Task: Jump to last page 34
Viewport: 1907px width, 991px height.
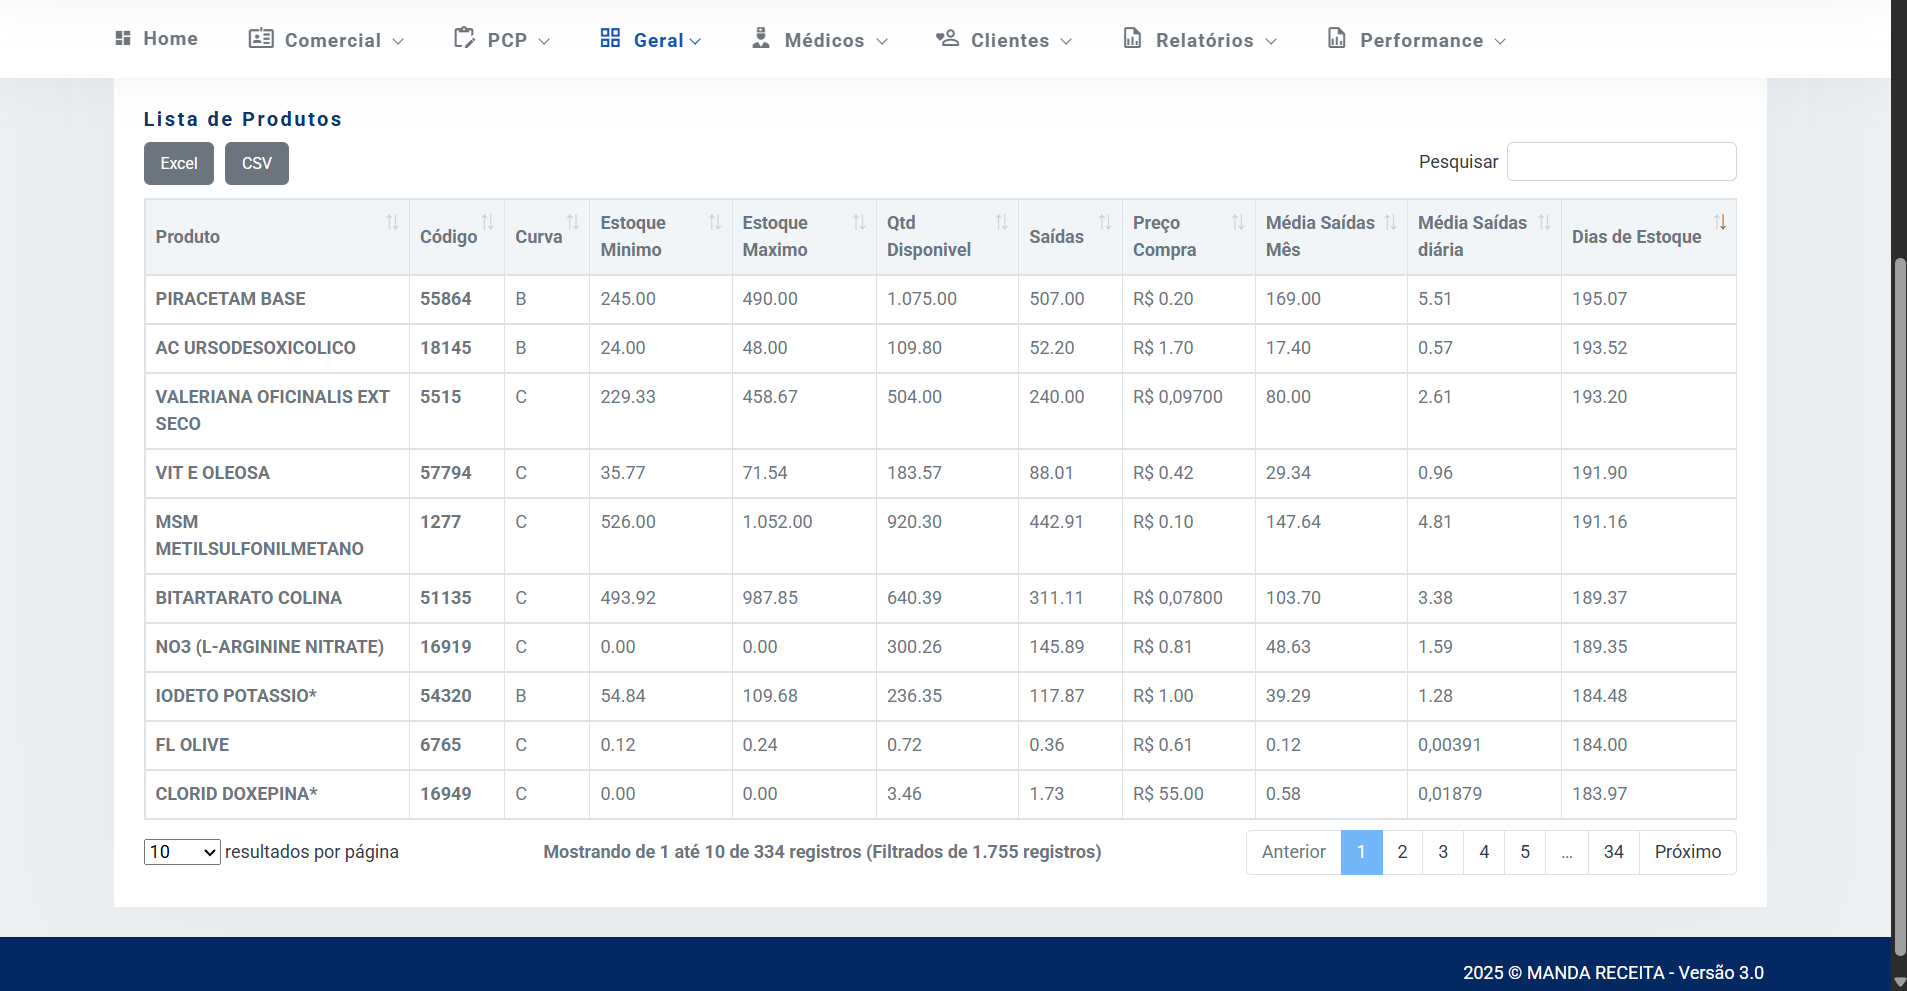Action: (x=1613, y=852)
